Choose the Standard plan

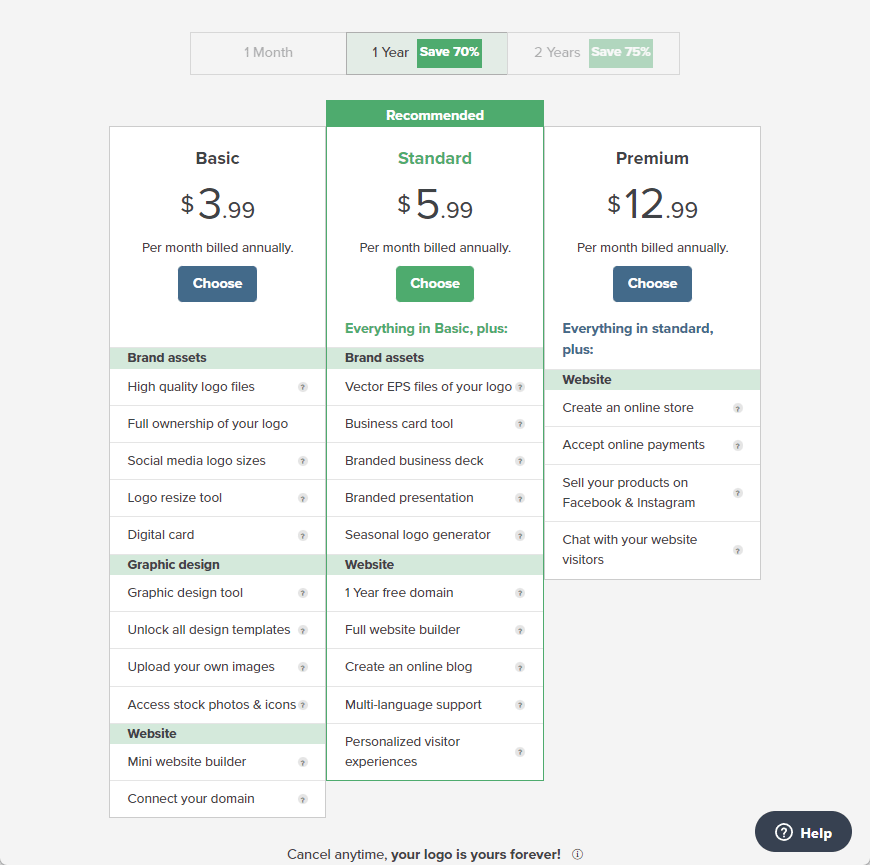point(435,284)
